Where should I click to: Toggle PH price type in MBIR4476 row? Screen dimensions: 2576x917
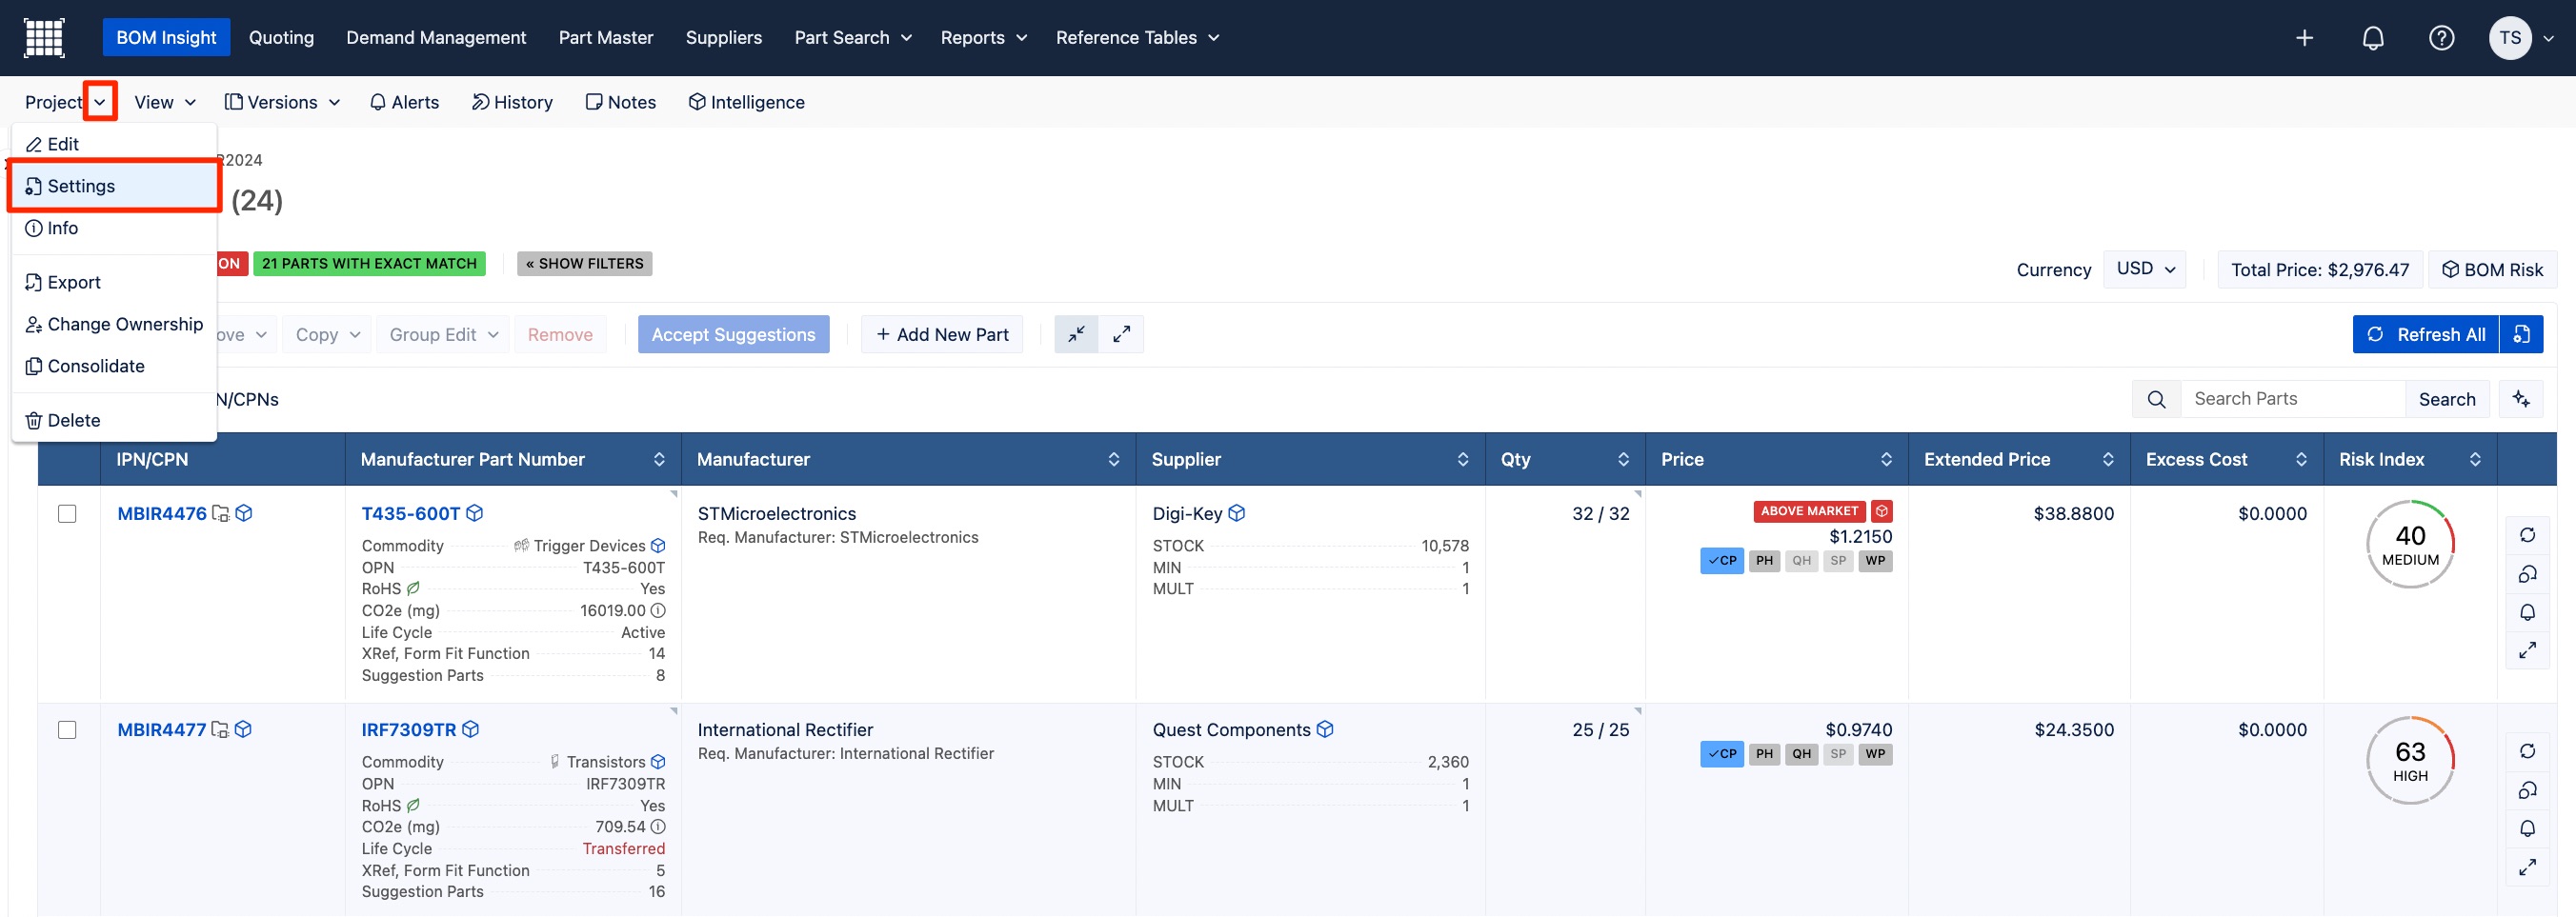point(1764,561)
